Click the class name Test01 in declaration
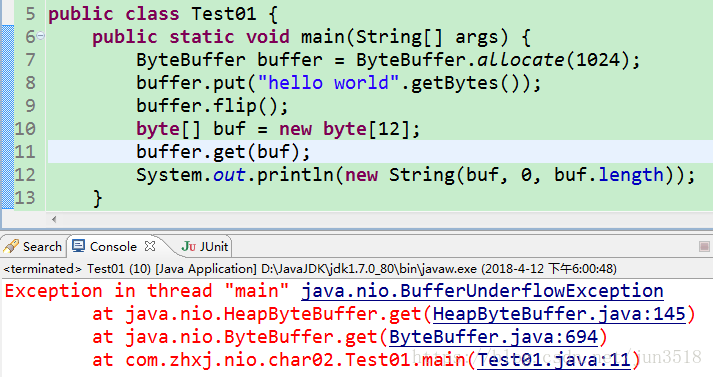 click(224, 14)
